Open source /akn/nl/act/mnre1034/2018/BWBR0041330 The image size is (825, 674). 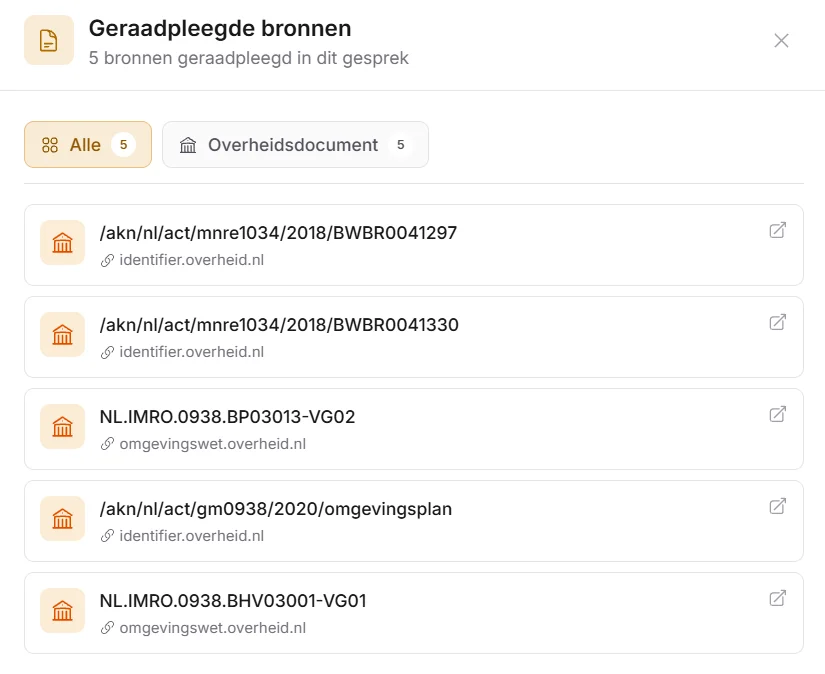[279, 325]
